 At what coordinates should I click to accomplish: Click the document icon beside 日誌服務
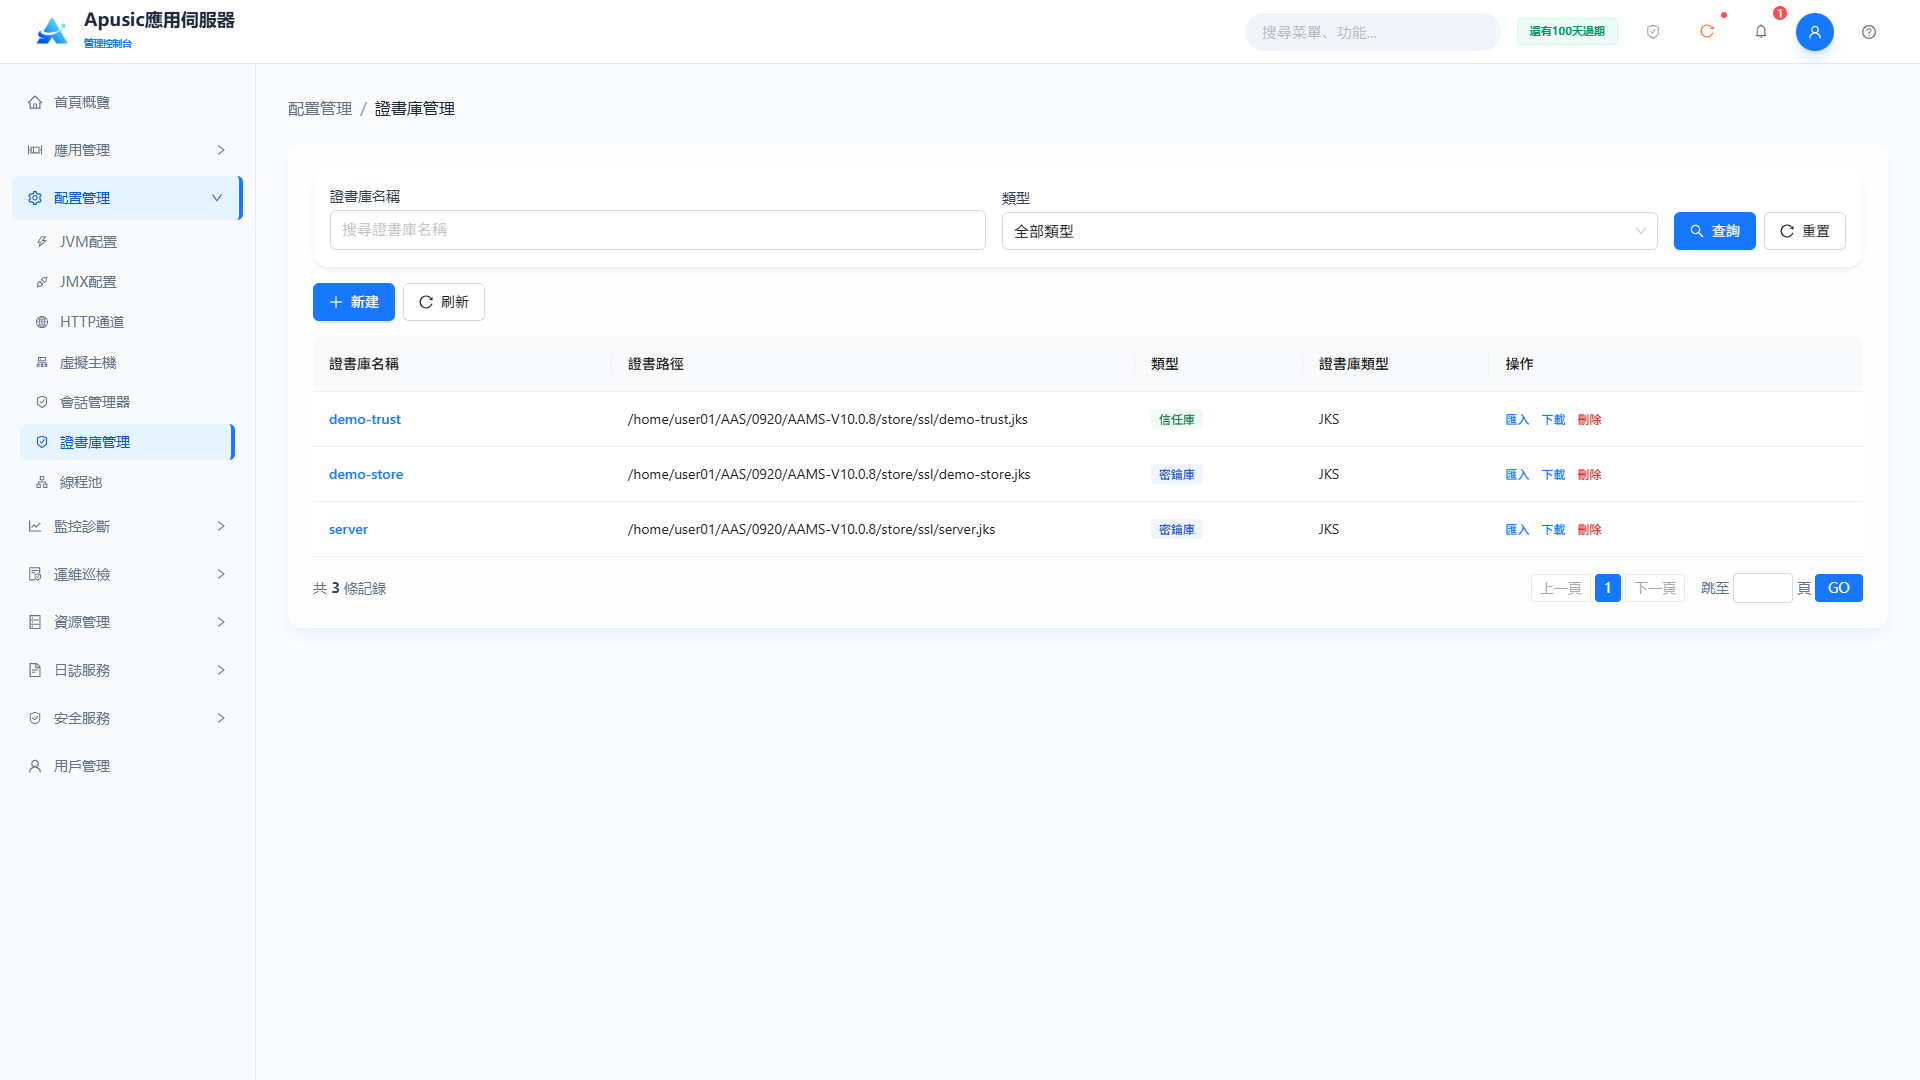tap(35, 670)
